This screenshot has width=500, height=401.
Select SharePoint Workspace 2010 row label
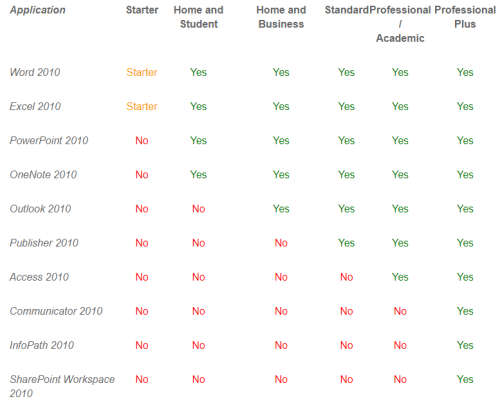pos(62,386)
